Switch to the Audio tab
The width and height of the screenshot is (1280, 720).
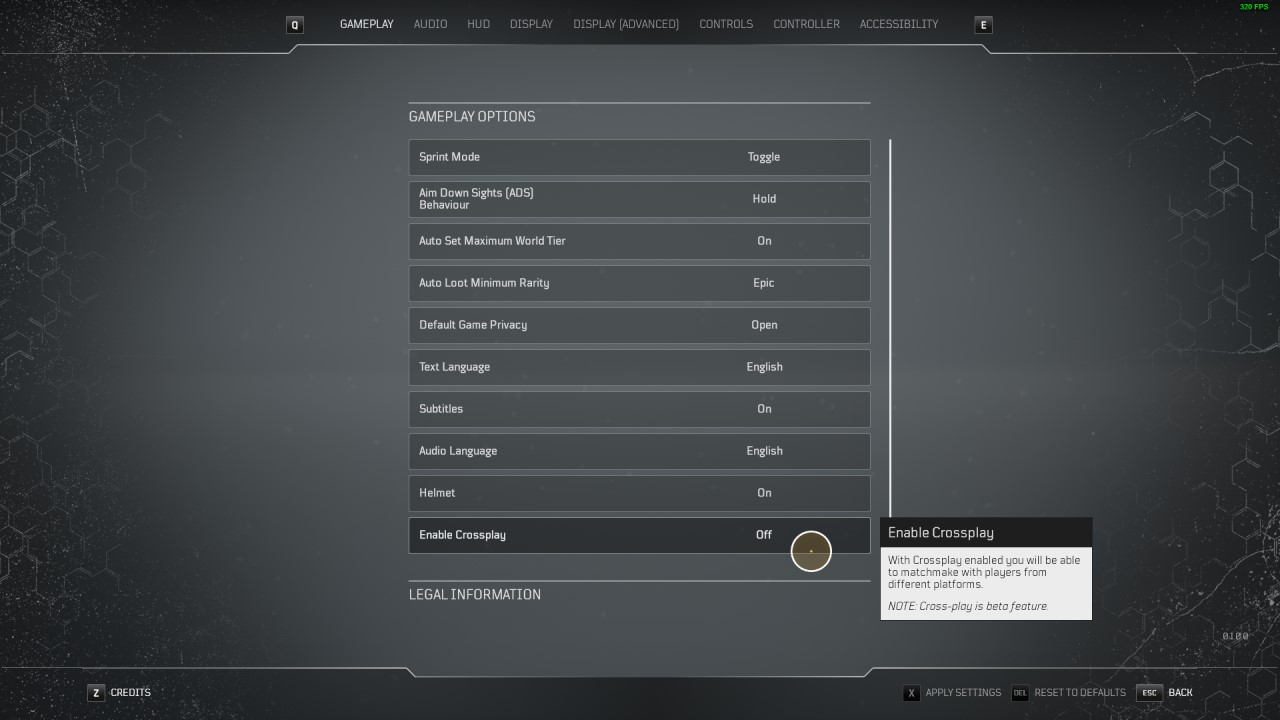430,24
